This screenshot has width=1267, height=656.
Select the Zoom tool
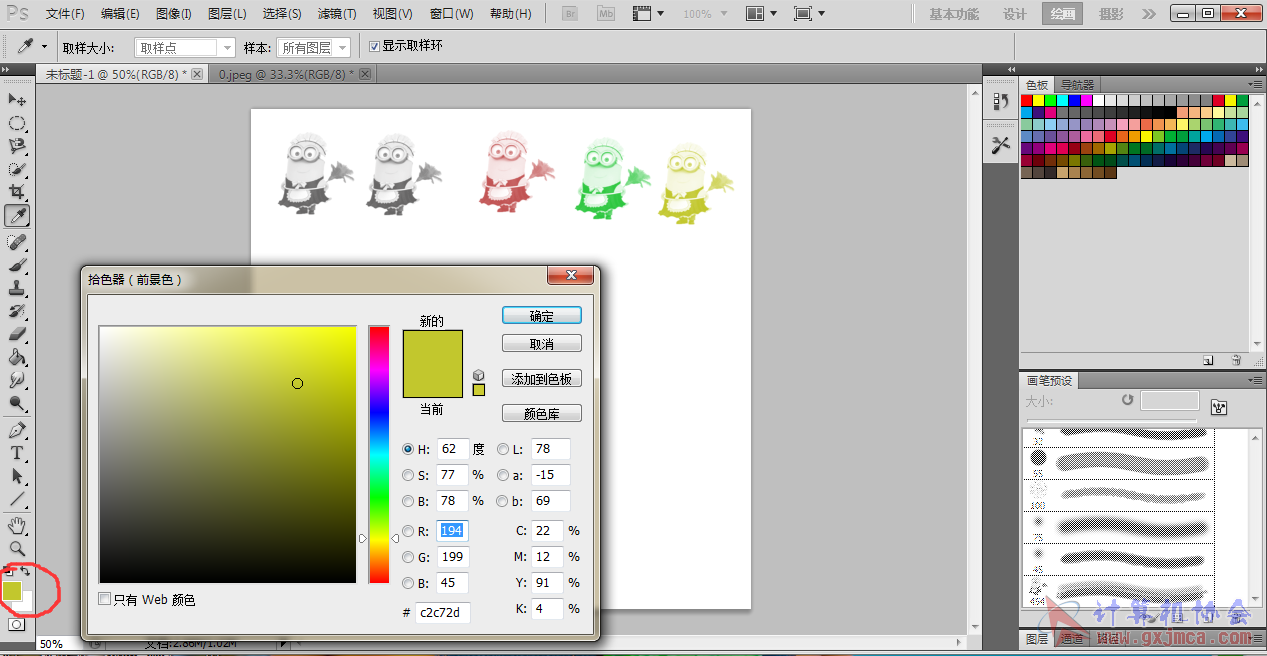(x=17, y=549)
